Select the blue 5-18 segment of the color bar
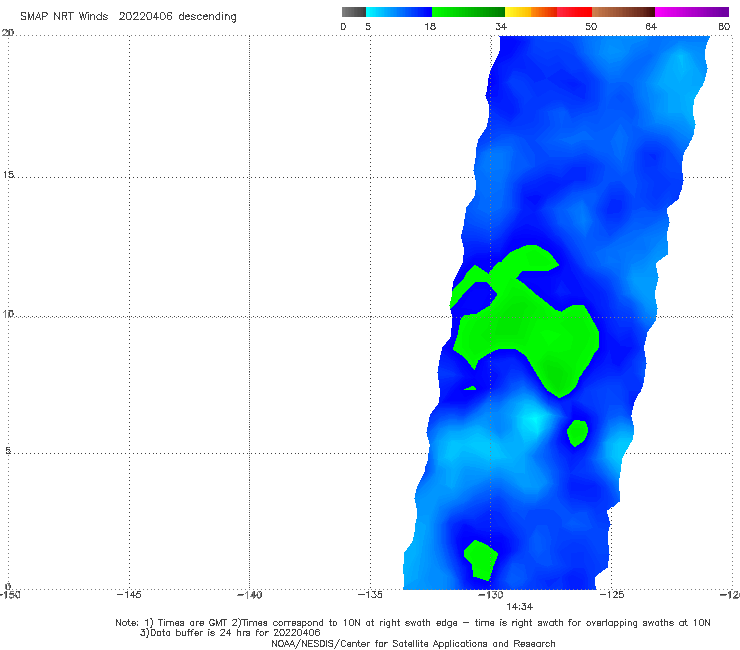 pyautogui.click(x=399, y=12)
